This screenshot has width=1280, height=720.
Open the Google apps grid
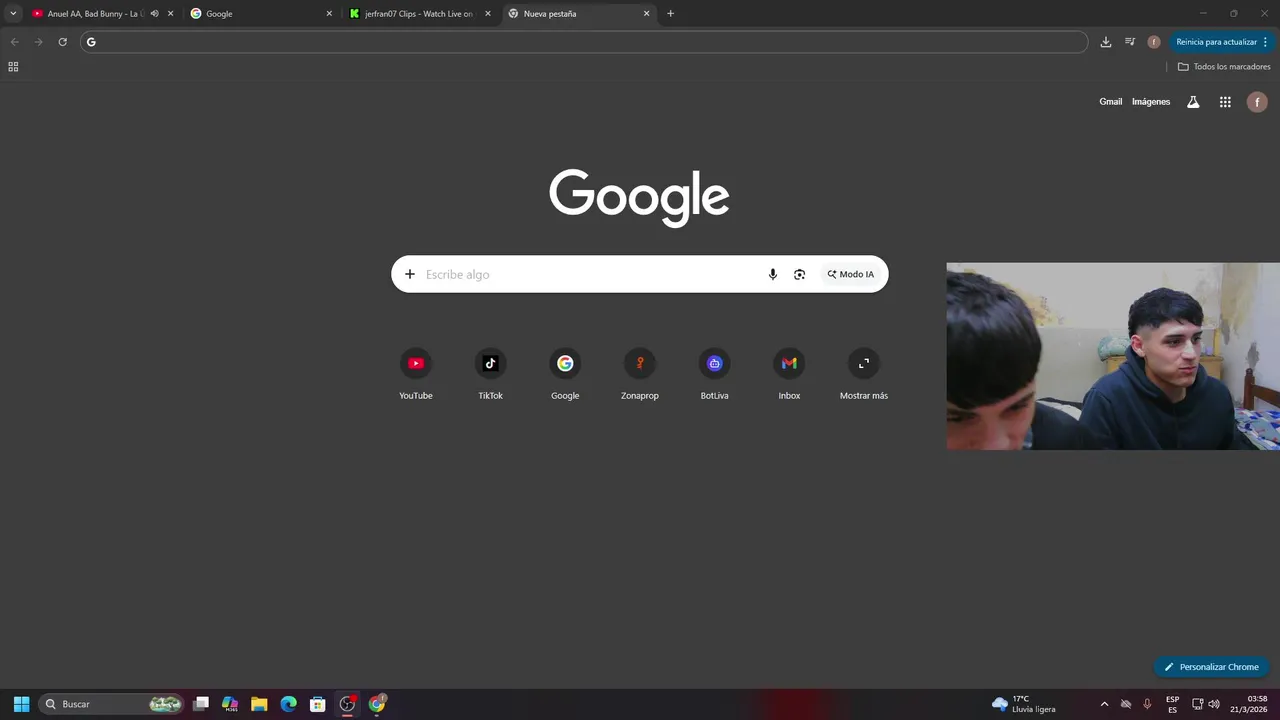coord(1225,102)
